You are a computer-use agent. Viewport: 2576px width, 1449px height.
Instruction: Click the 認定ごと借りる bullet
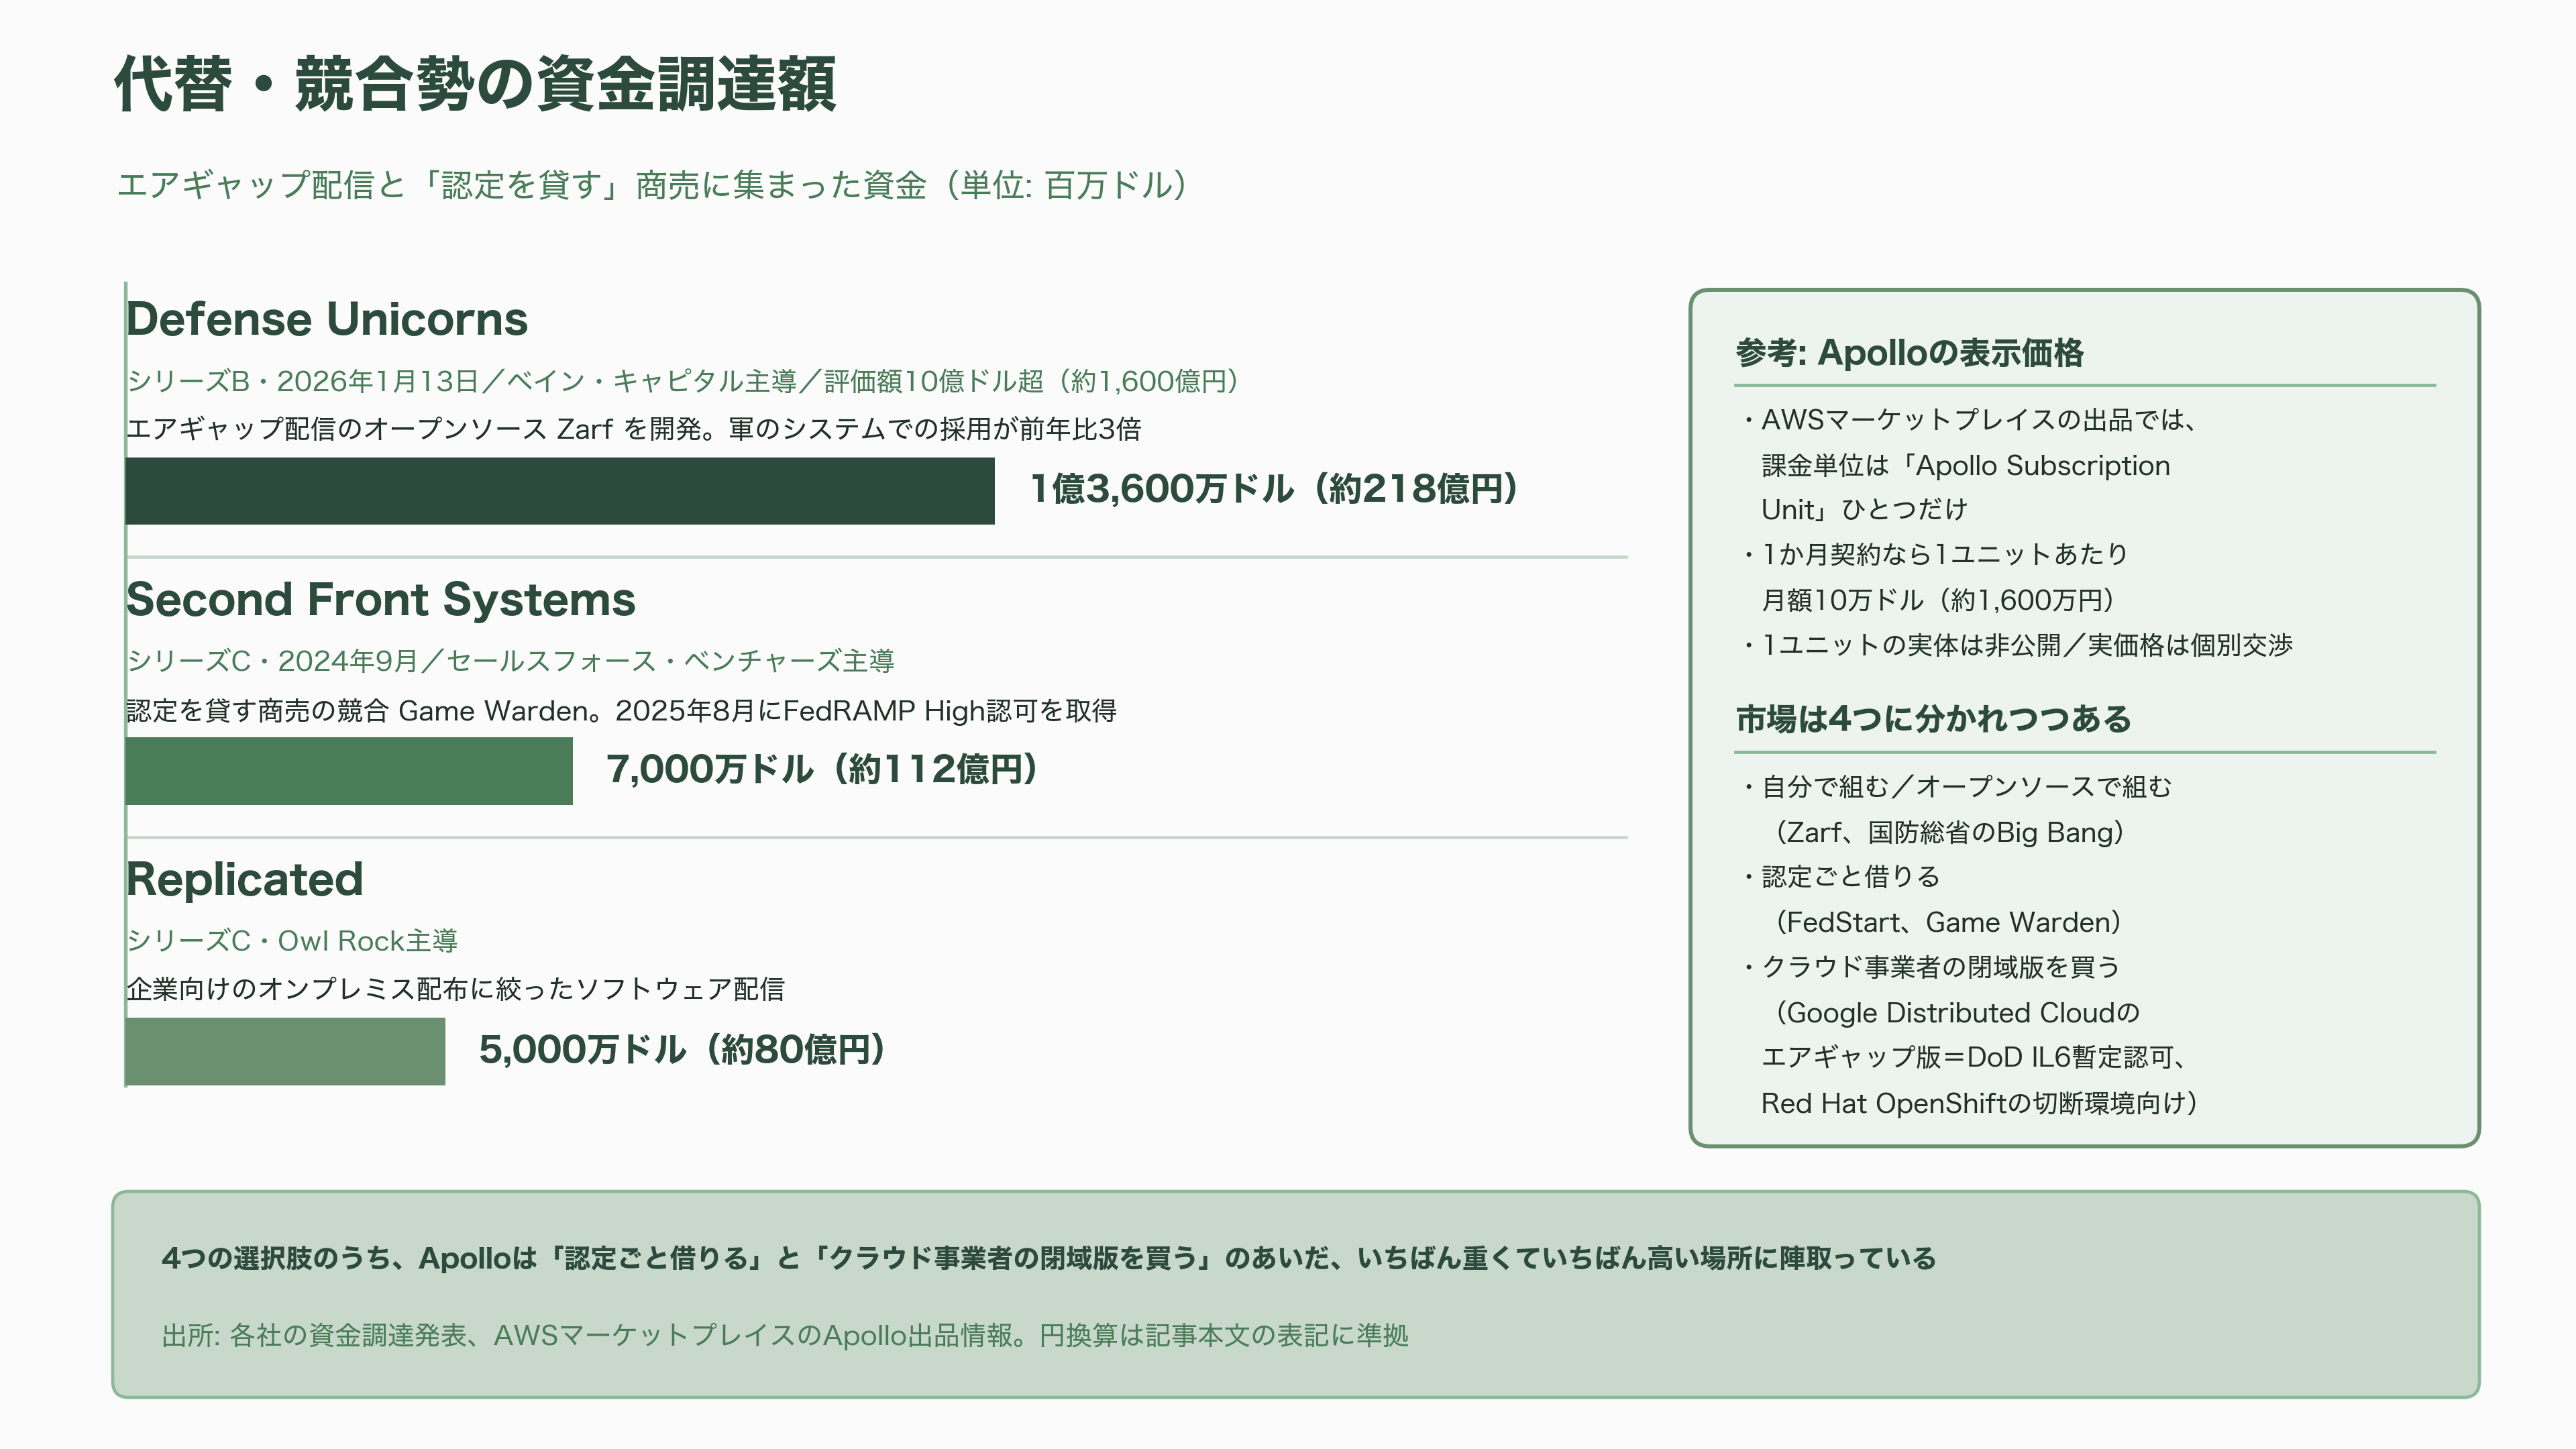1841,877
